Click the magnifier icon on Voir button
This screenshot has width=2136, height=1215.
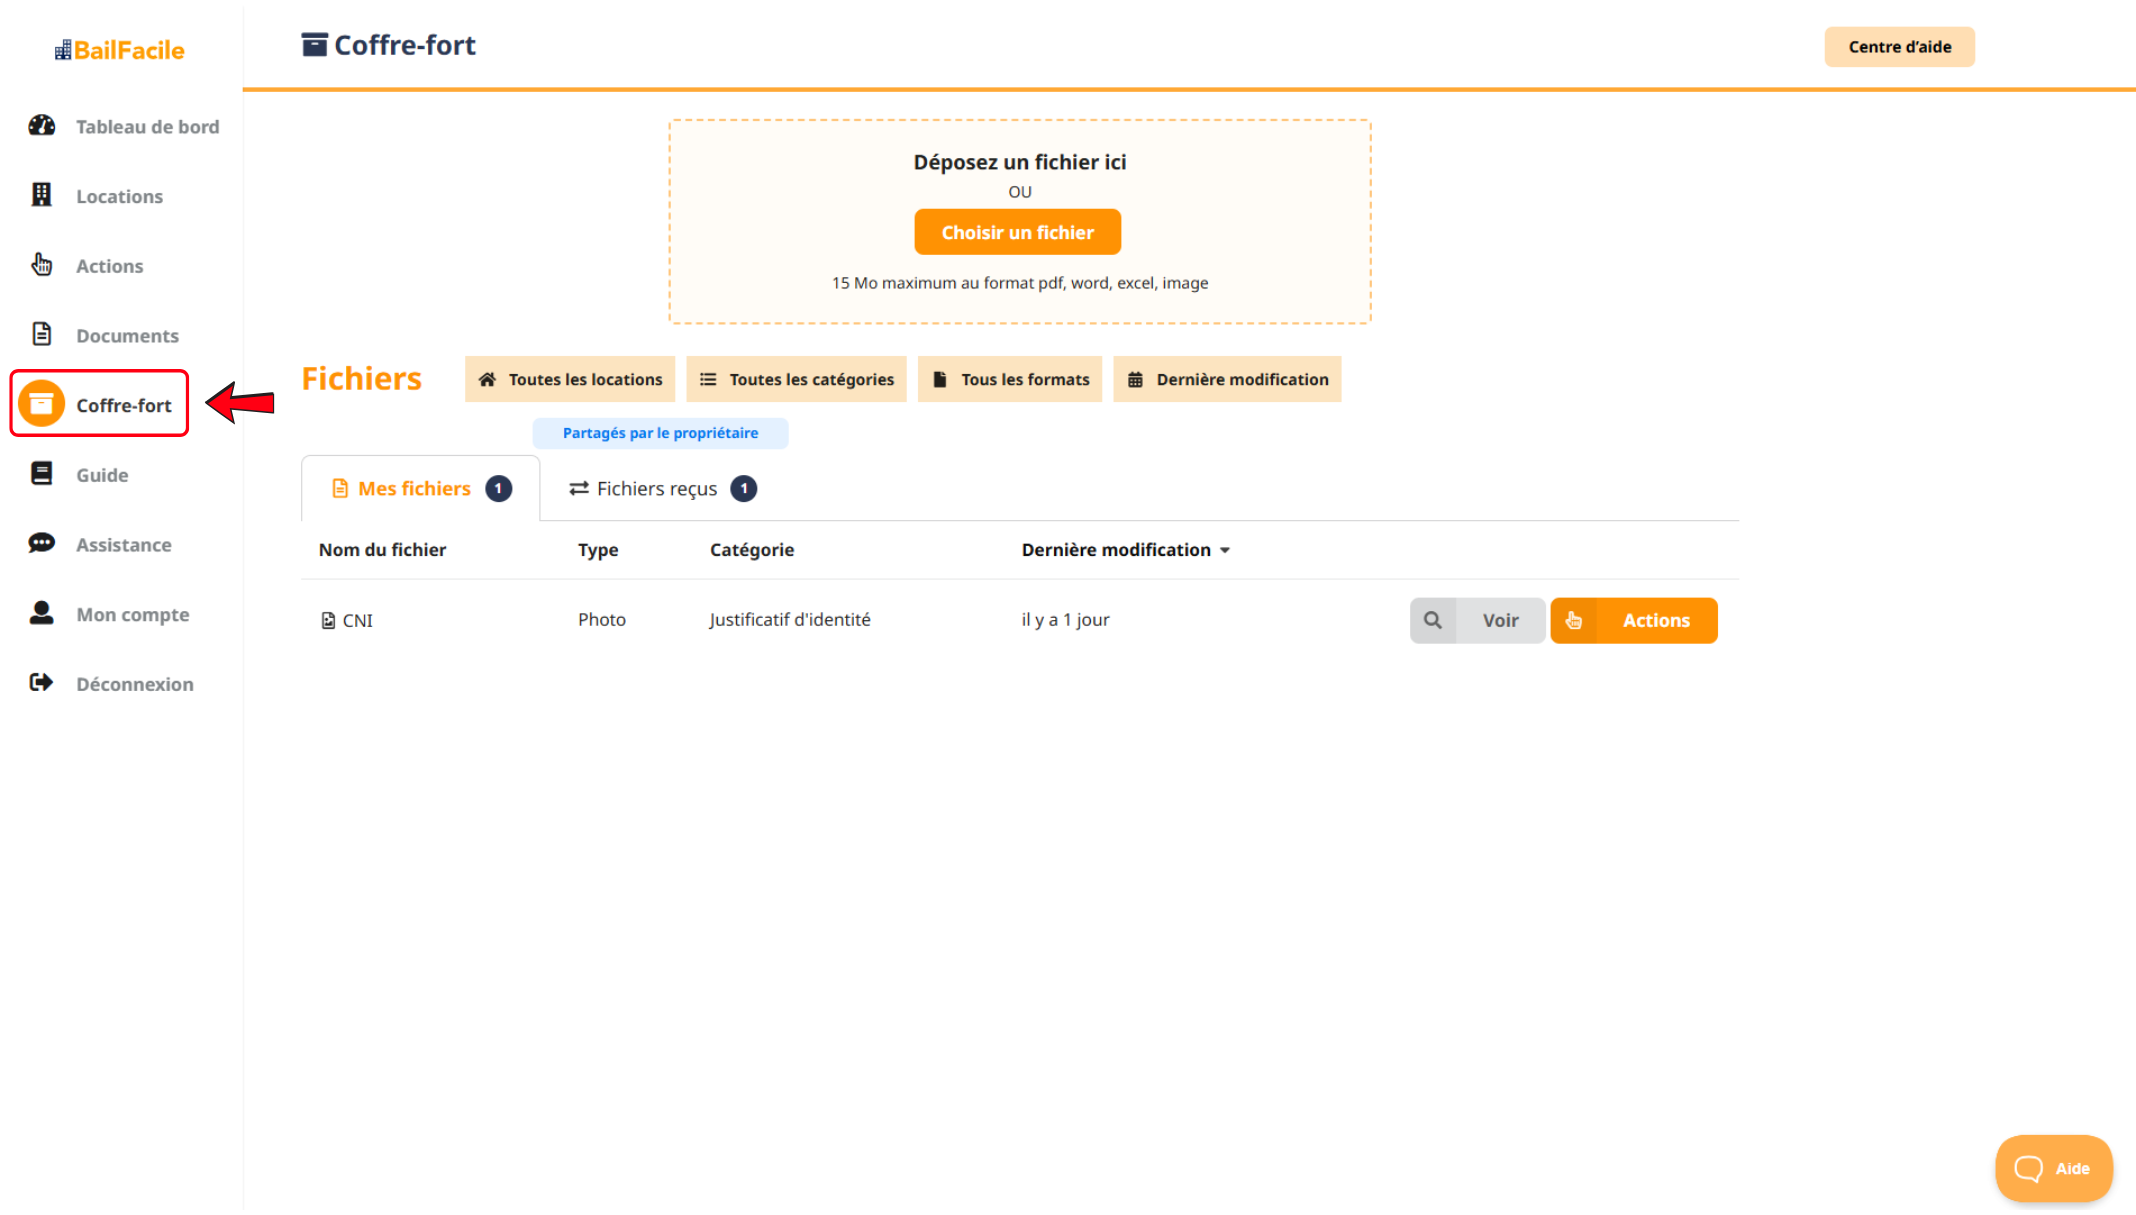point(1432,620)
